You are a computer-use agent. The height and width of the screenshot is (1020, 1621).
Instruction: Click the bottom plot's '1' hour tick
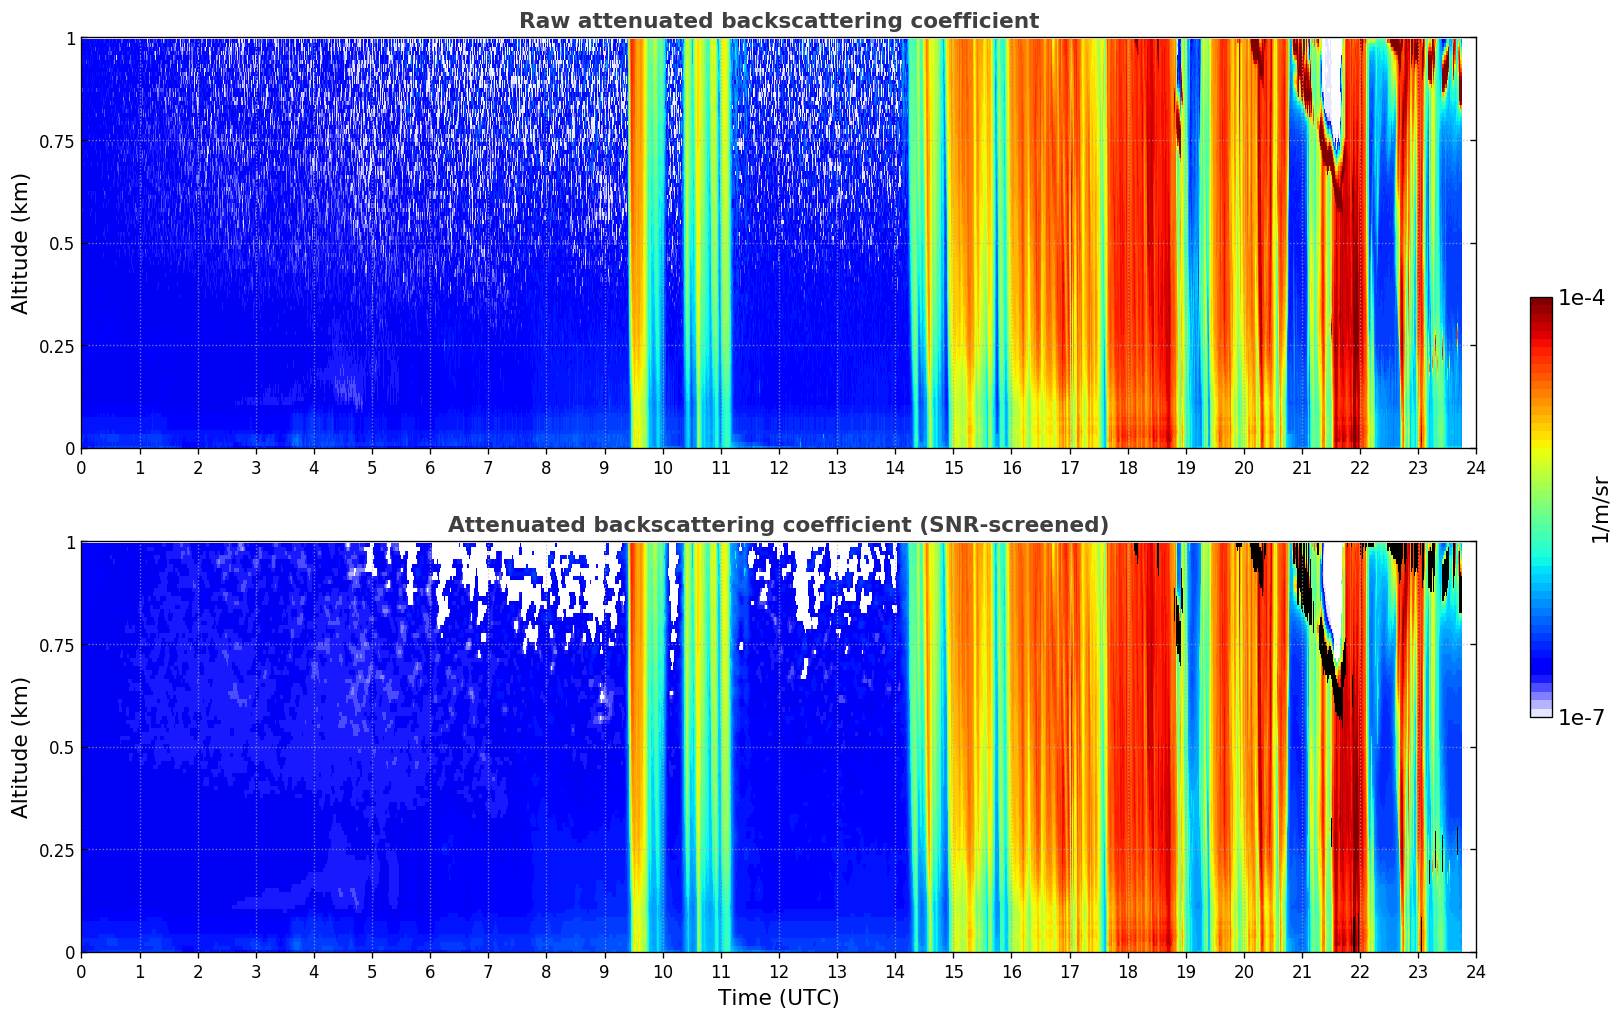140,971
